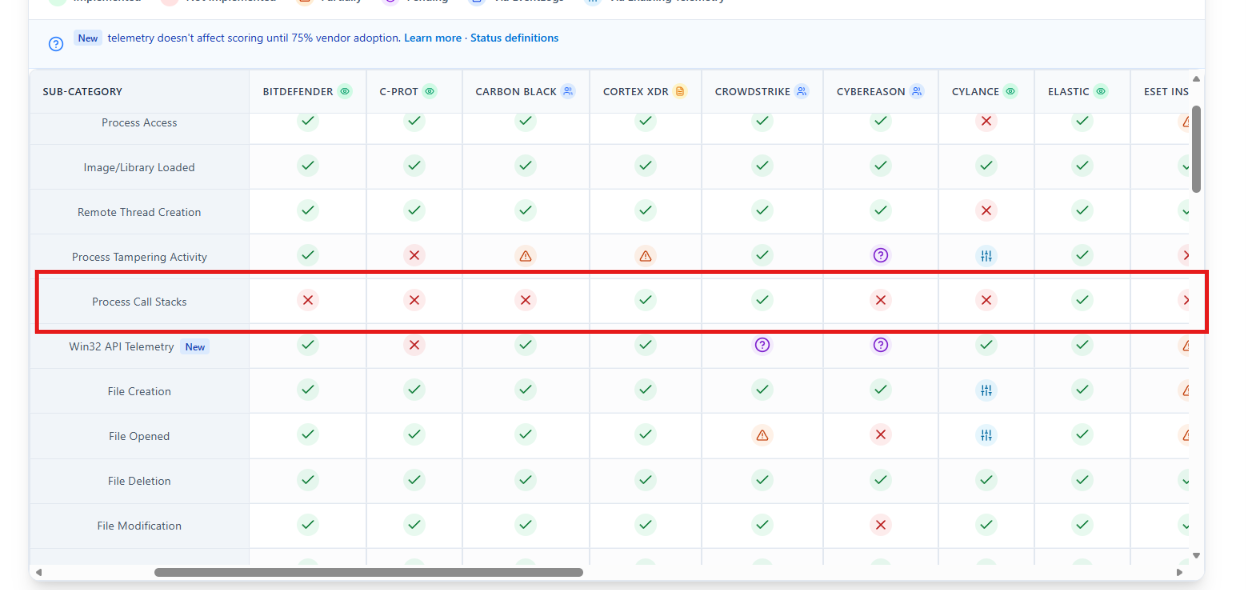Click the eye icon next to C-Prot header
This screenshot has width=1246, height=590.
coord(430,91)
